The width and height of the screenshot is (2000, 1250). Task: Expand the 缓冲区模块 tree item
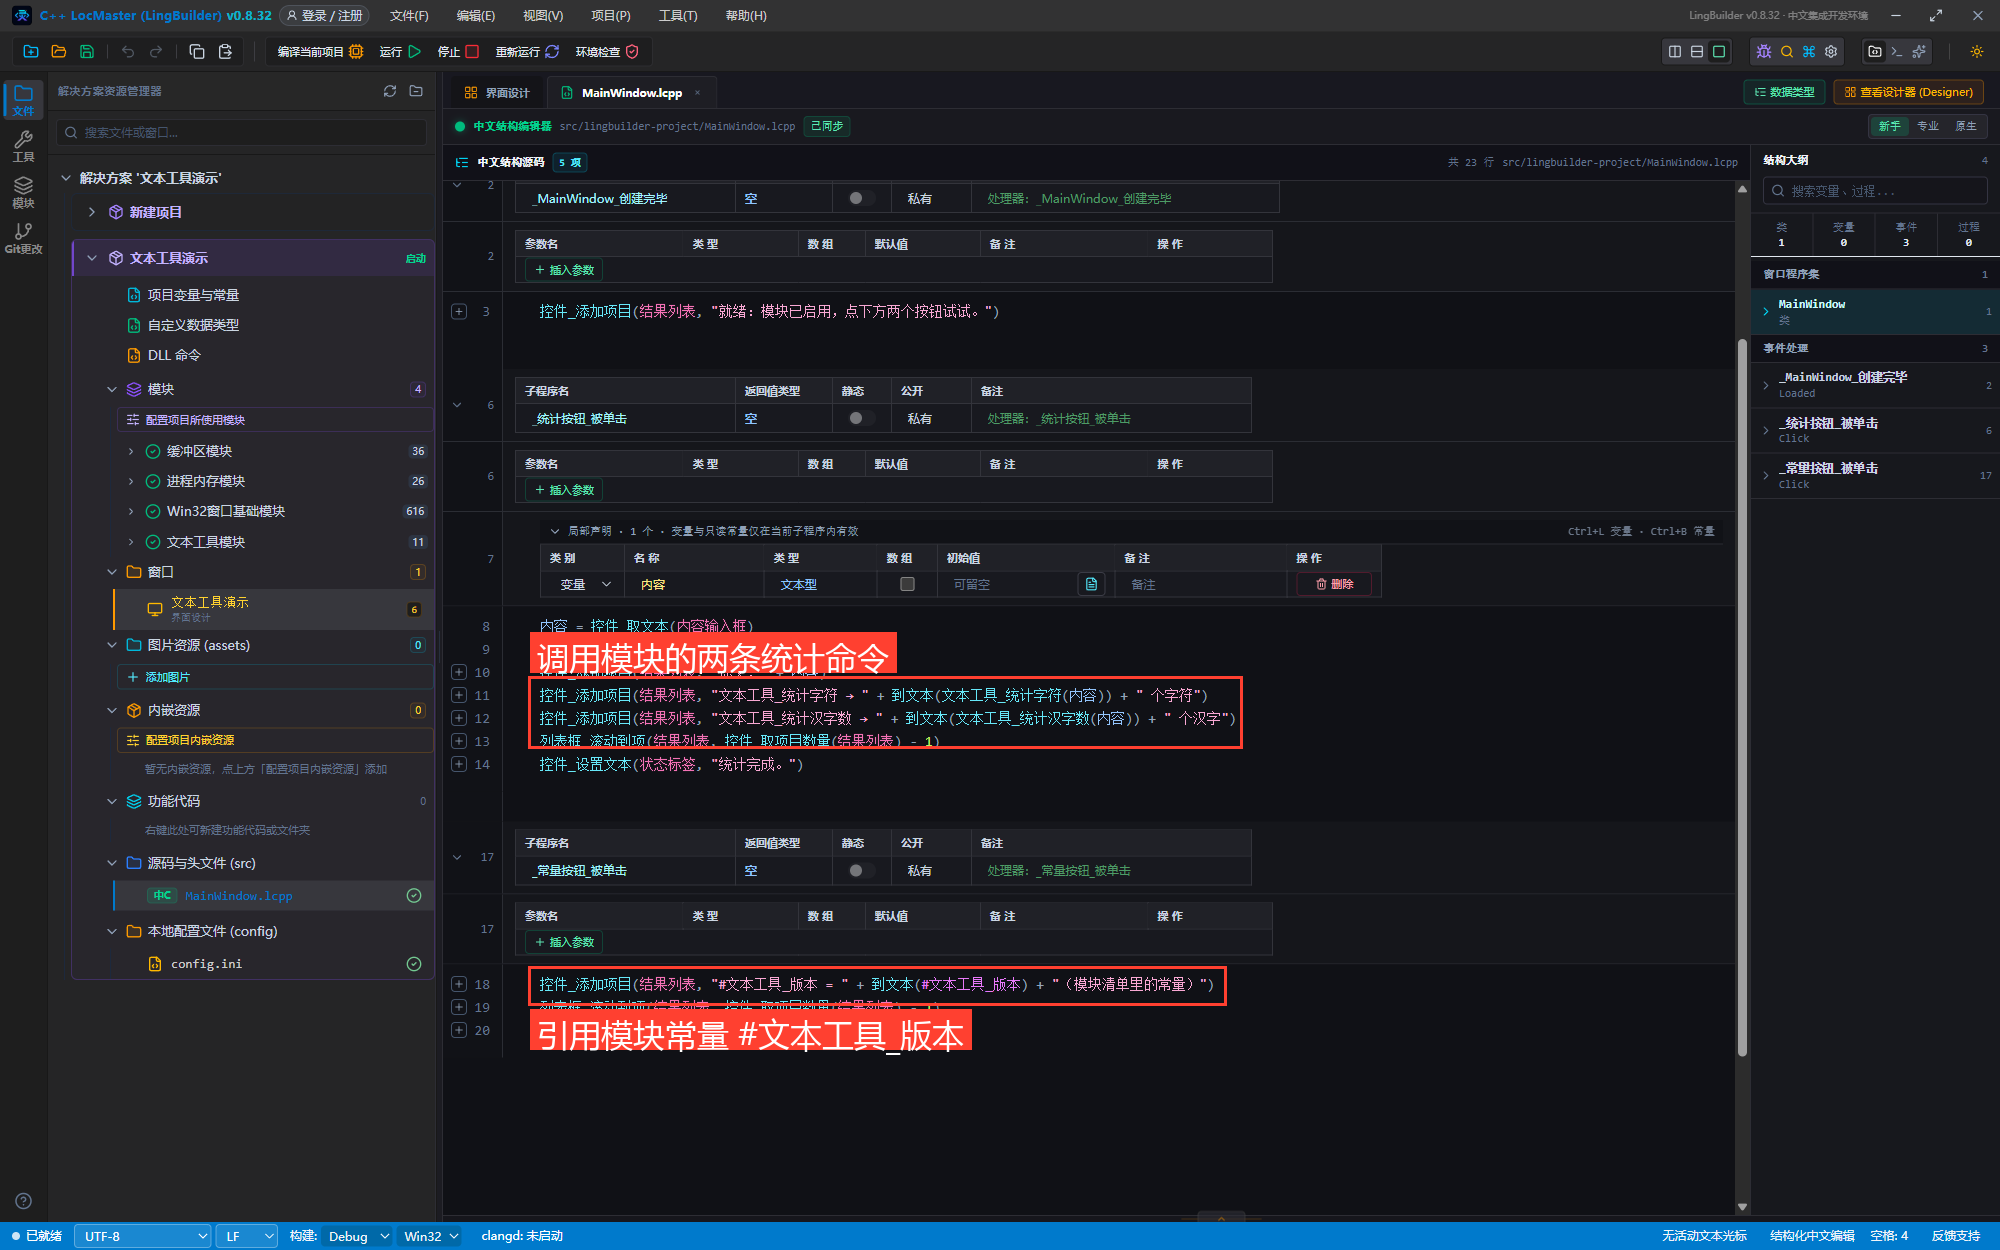(x=131, y=451)
